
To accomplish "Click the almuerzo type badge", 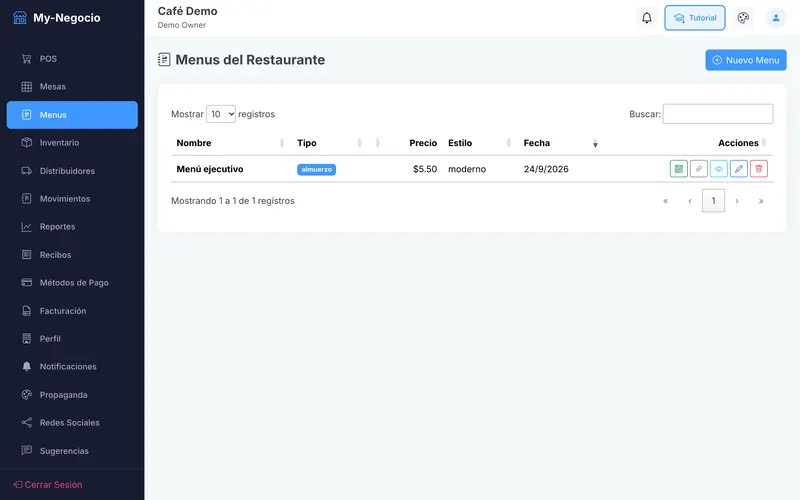I will click(x=316, y=169).
